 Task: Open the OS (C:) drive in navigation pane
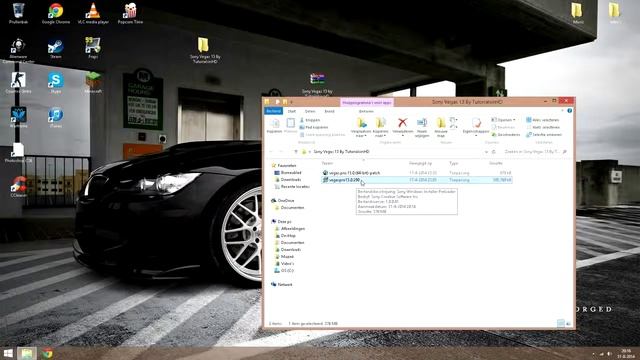(x=284, y=270)
